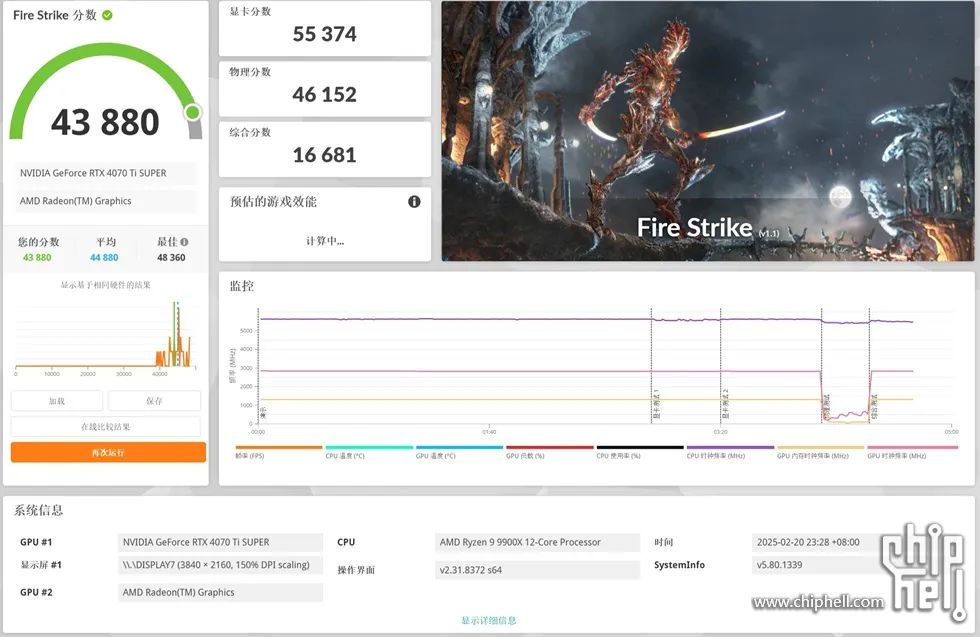Click the GPU #2 'AMD Radeon(TM) Graphics' field
Screen dimensions: 980x637
tap(221, 592)
